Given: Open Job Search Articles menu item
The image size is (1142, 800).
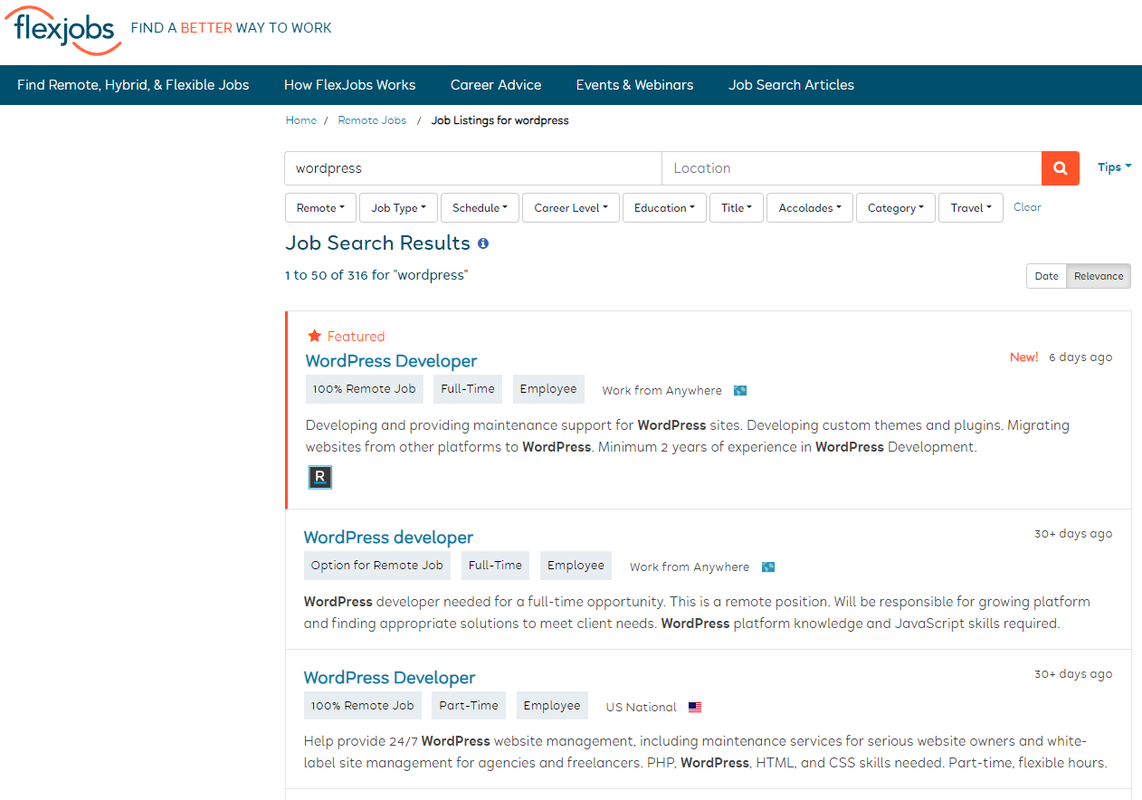Looking at the screenshot, I should (791, 85).
